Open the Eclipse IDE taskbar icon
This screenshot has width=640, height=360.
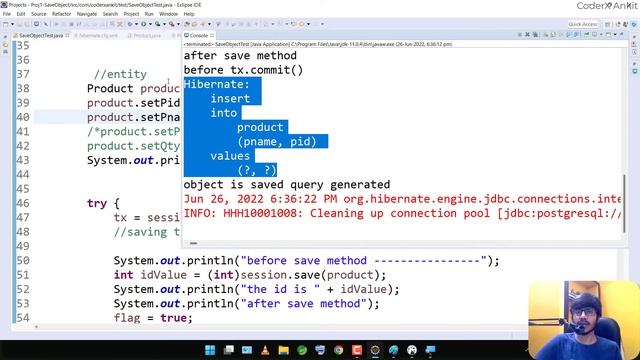[375, 350]
